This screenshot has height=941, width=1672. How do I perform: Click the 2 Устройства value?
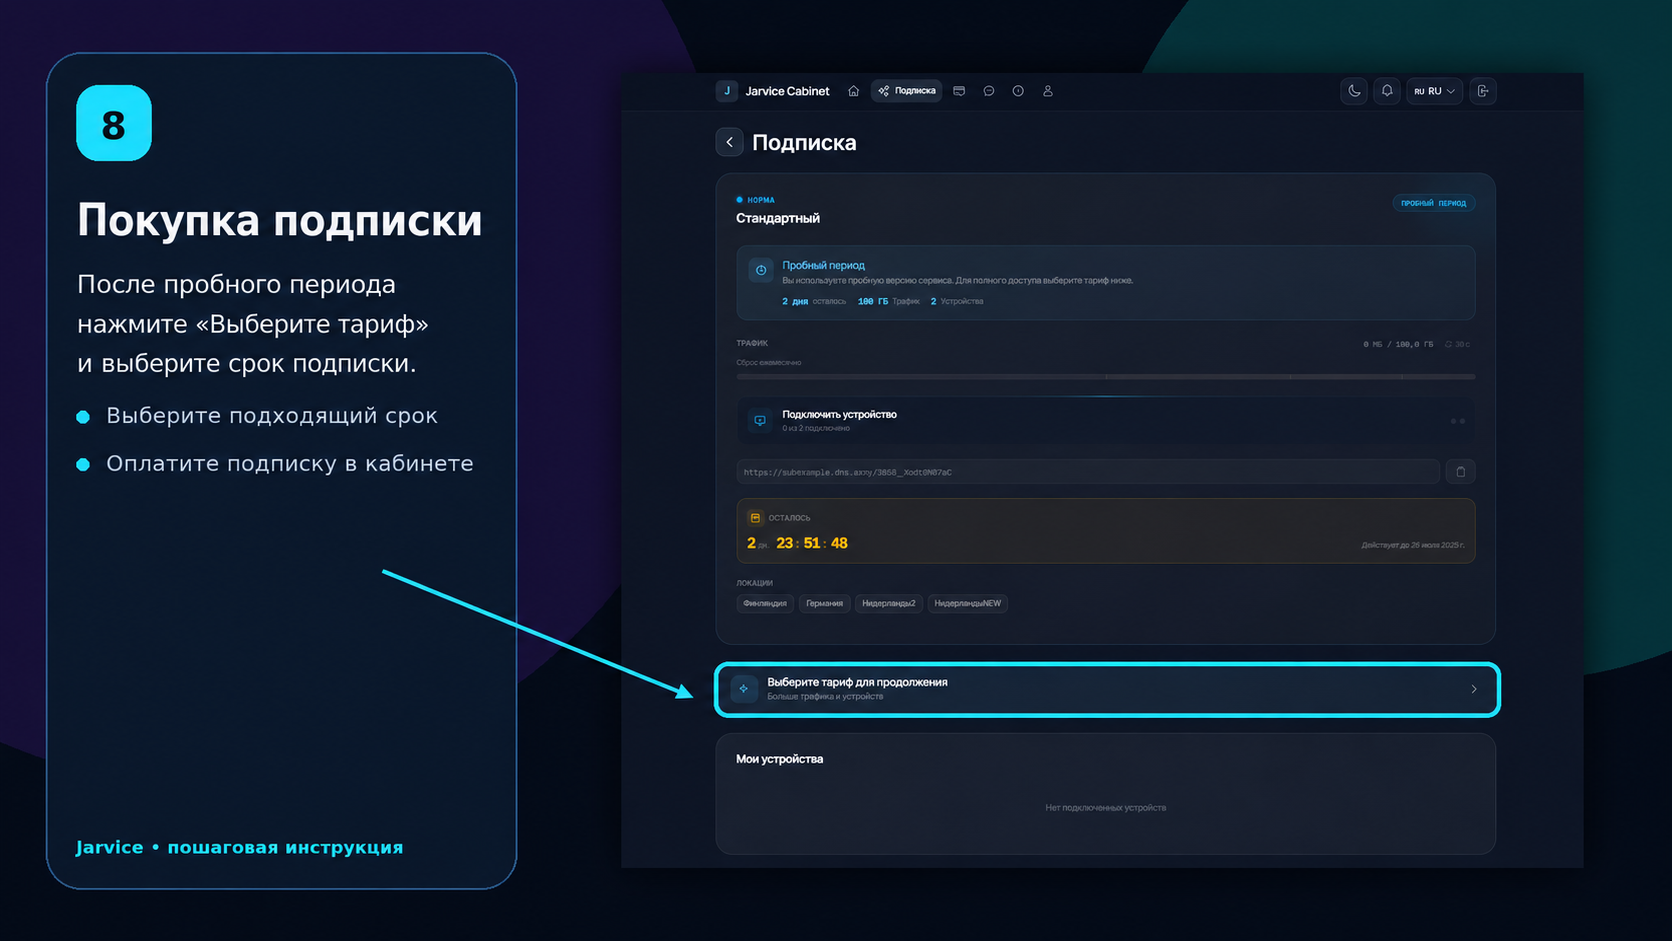pyautogui.click(x=957, y=301)
